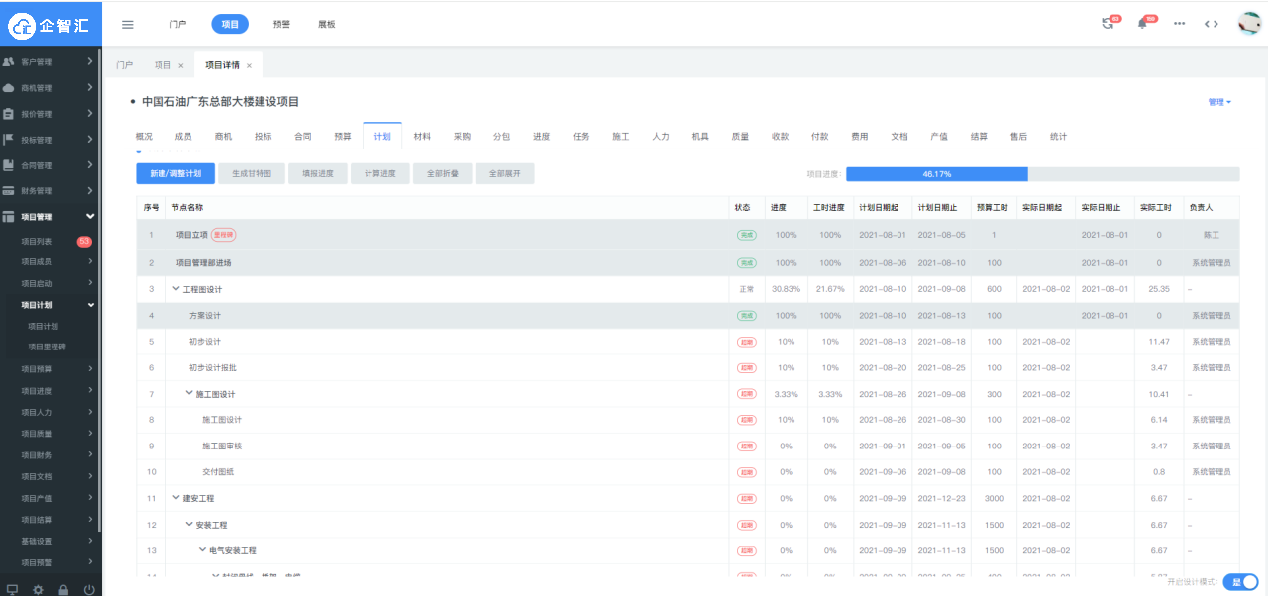The width and height of the screenshot is (1268, 596).
Task: Collapse the 项目计划 sidebar submenu chevron
Action: point(90,305)
